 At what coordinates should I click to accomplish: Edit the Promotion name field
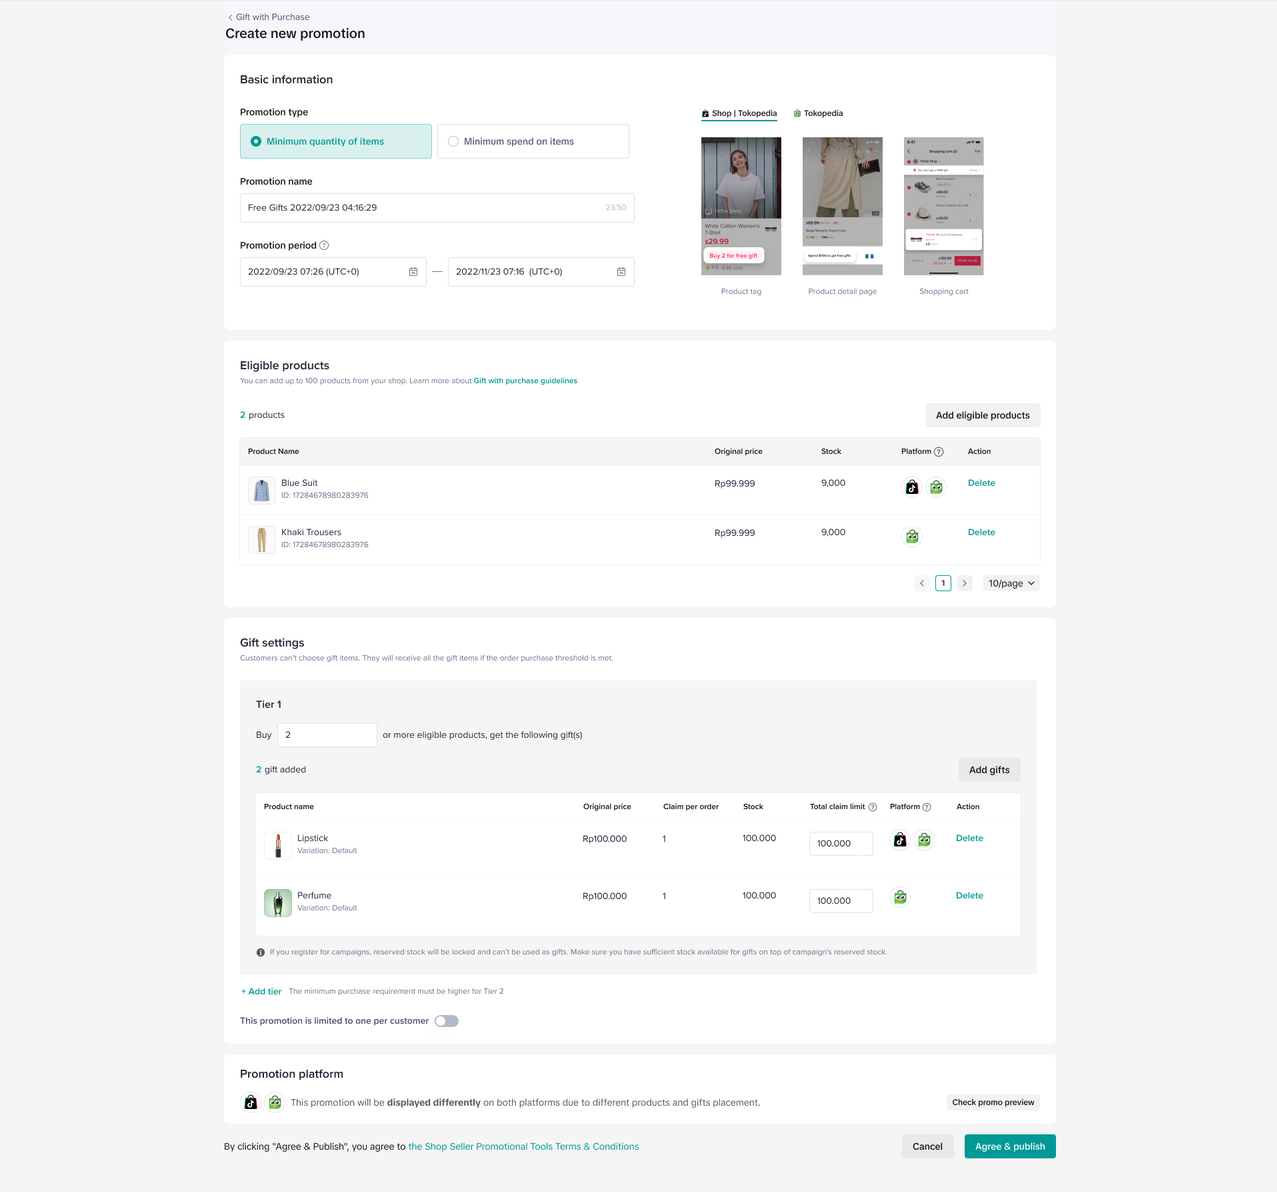[x=437, y=208]
